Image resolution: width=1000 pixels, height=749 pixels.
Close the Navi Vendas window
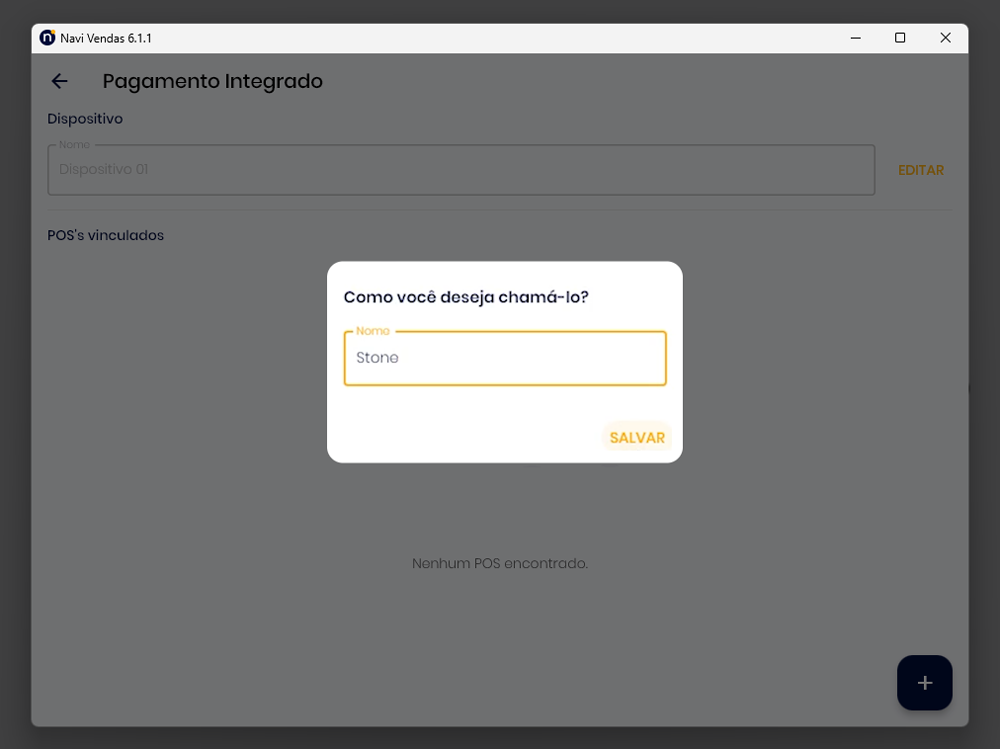click(x=945, y=38)
